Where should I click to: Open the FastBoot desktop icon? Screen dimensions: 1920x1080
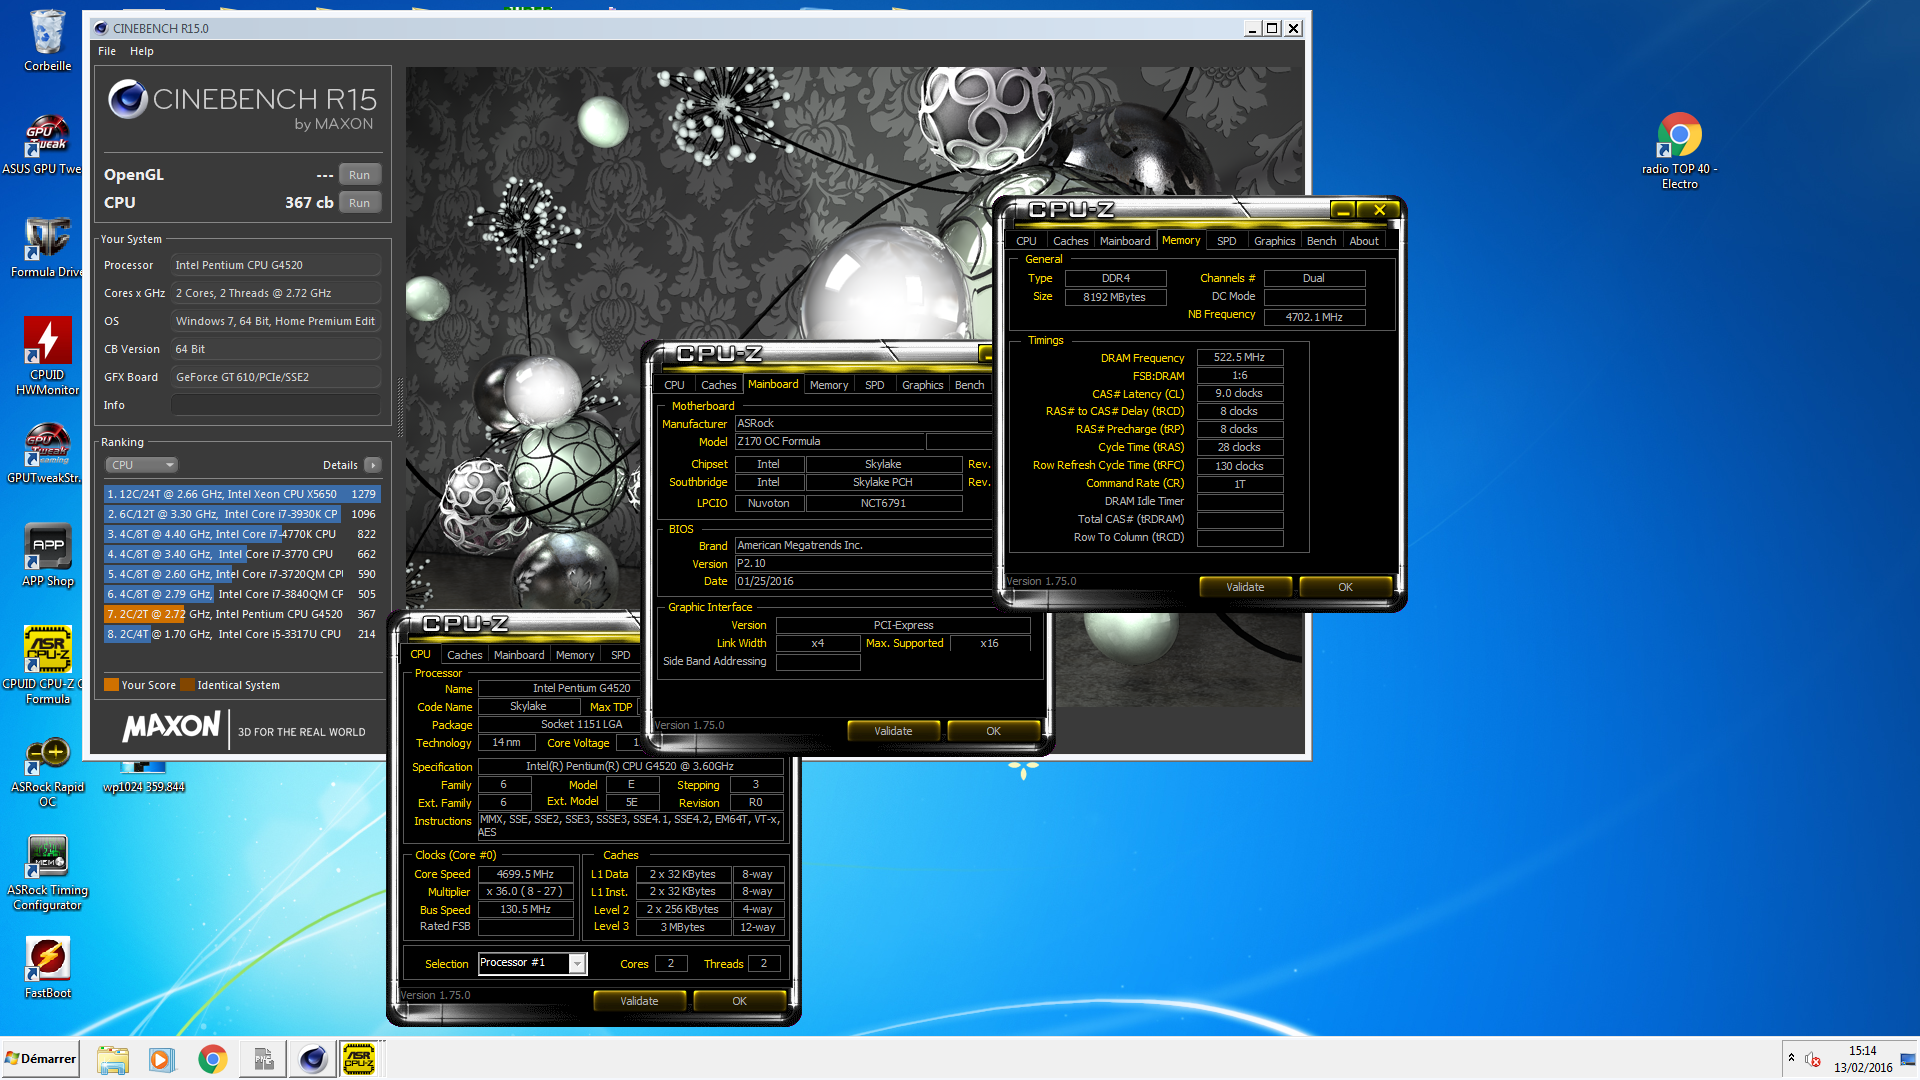coord(47,967)
